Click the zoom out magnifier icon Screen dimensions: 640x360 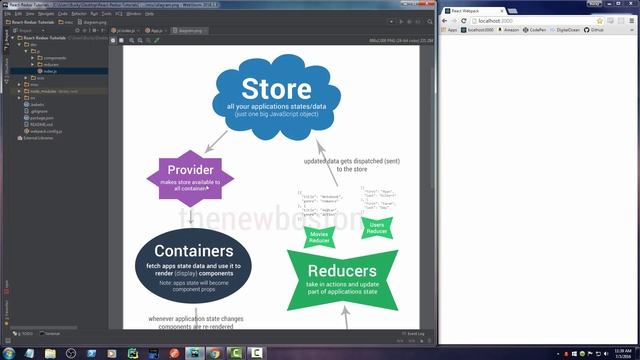140,40
